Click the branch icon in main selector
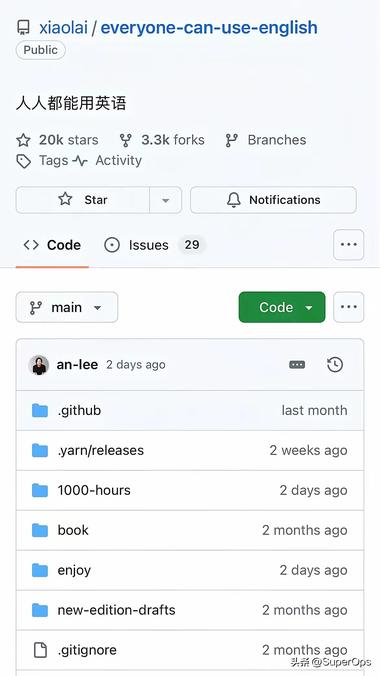The width and height of the screenshot is (380, 676). tap(36, 307)
